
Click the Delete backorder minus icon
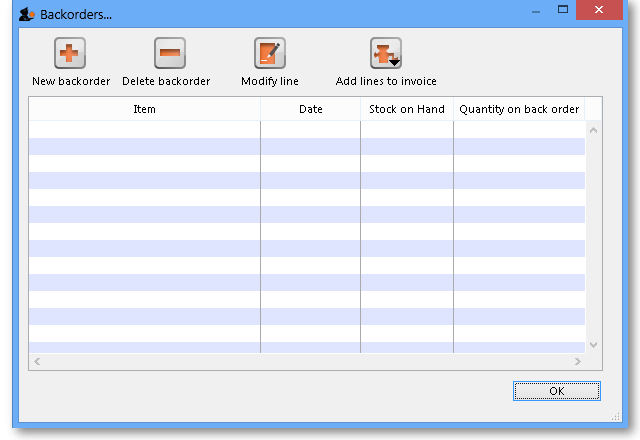tap(170, 54)
